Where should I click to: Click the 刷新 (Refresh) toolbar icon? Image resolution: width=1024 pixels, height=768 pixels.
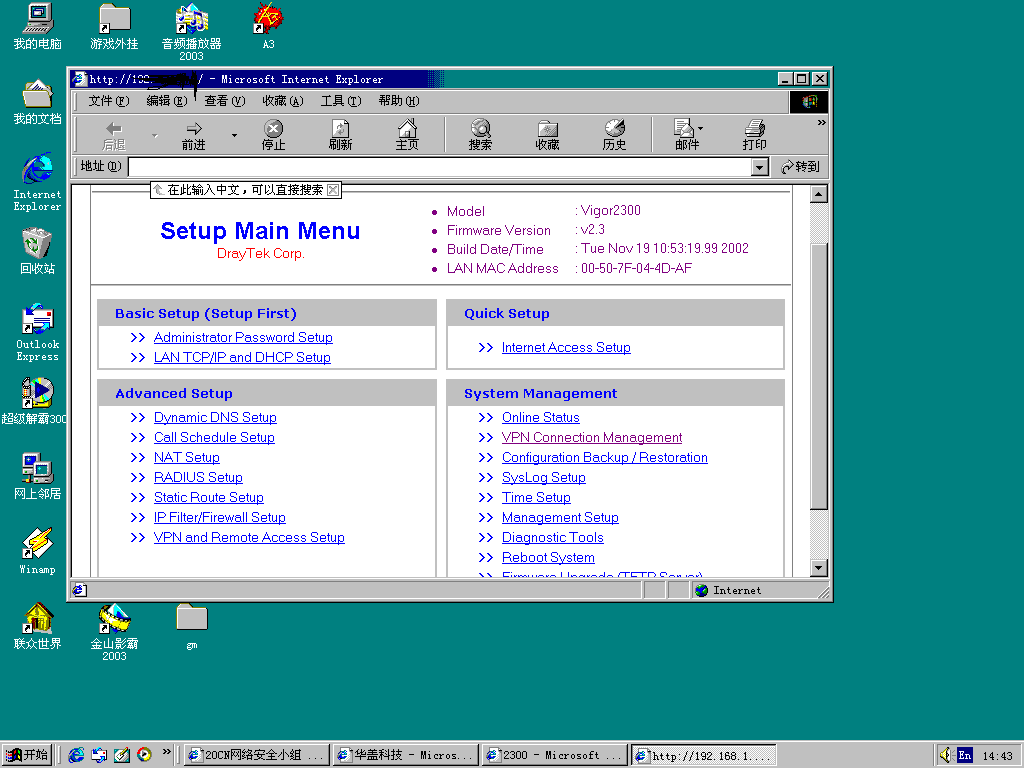click(x=340, y=136)
